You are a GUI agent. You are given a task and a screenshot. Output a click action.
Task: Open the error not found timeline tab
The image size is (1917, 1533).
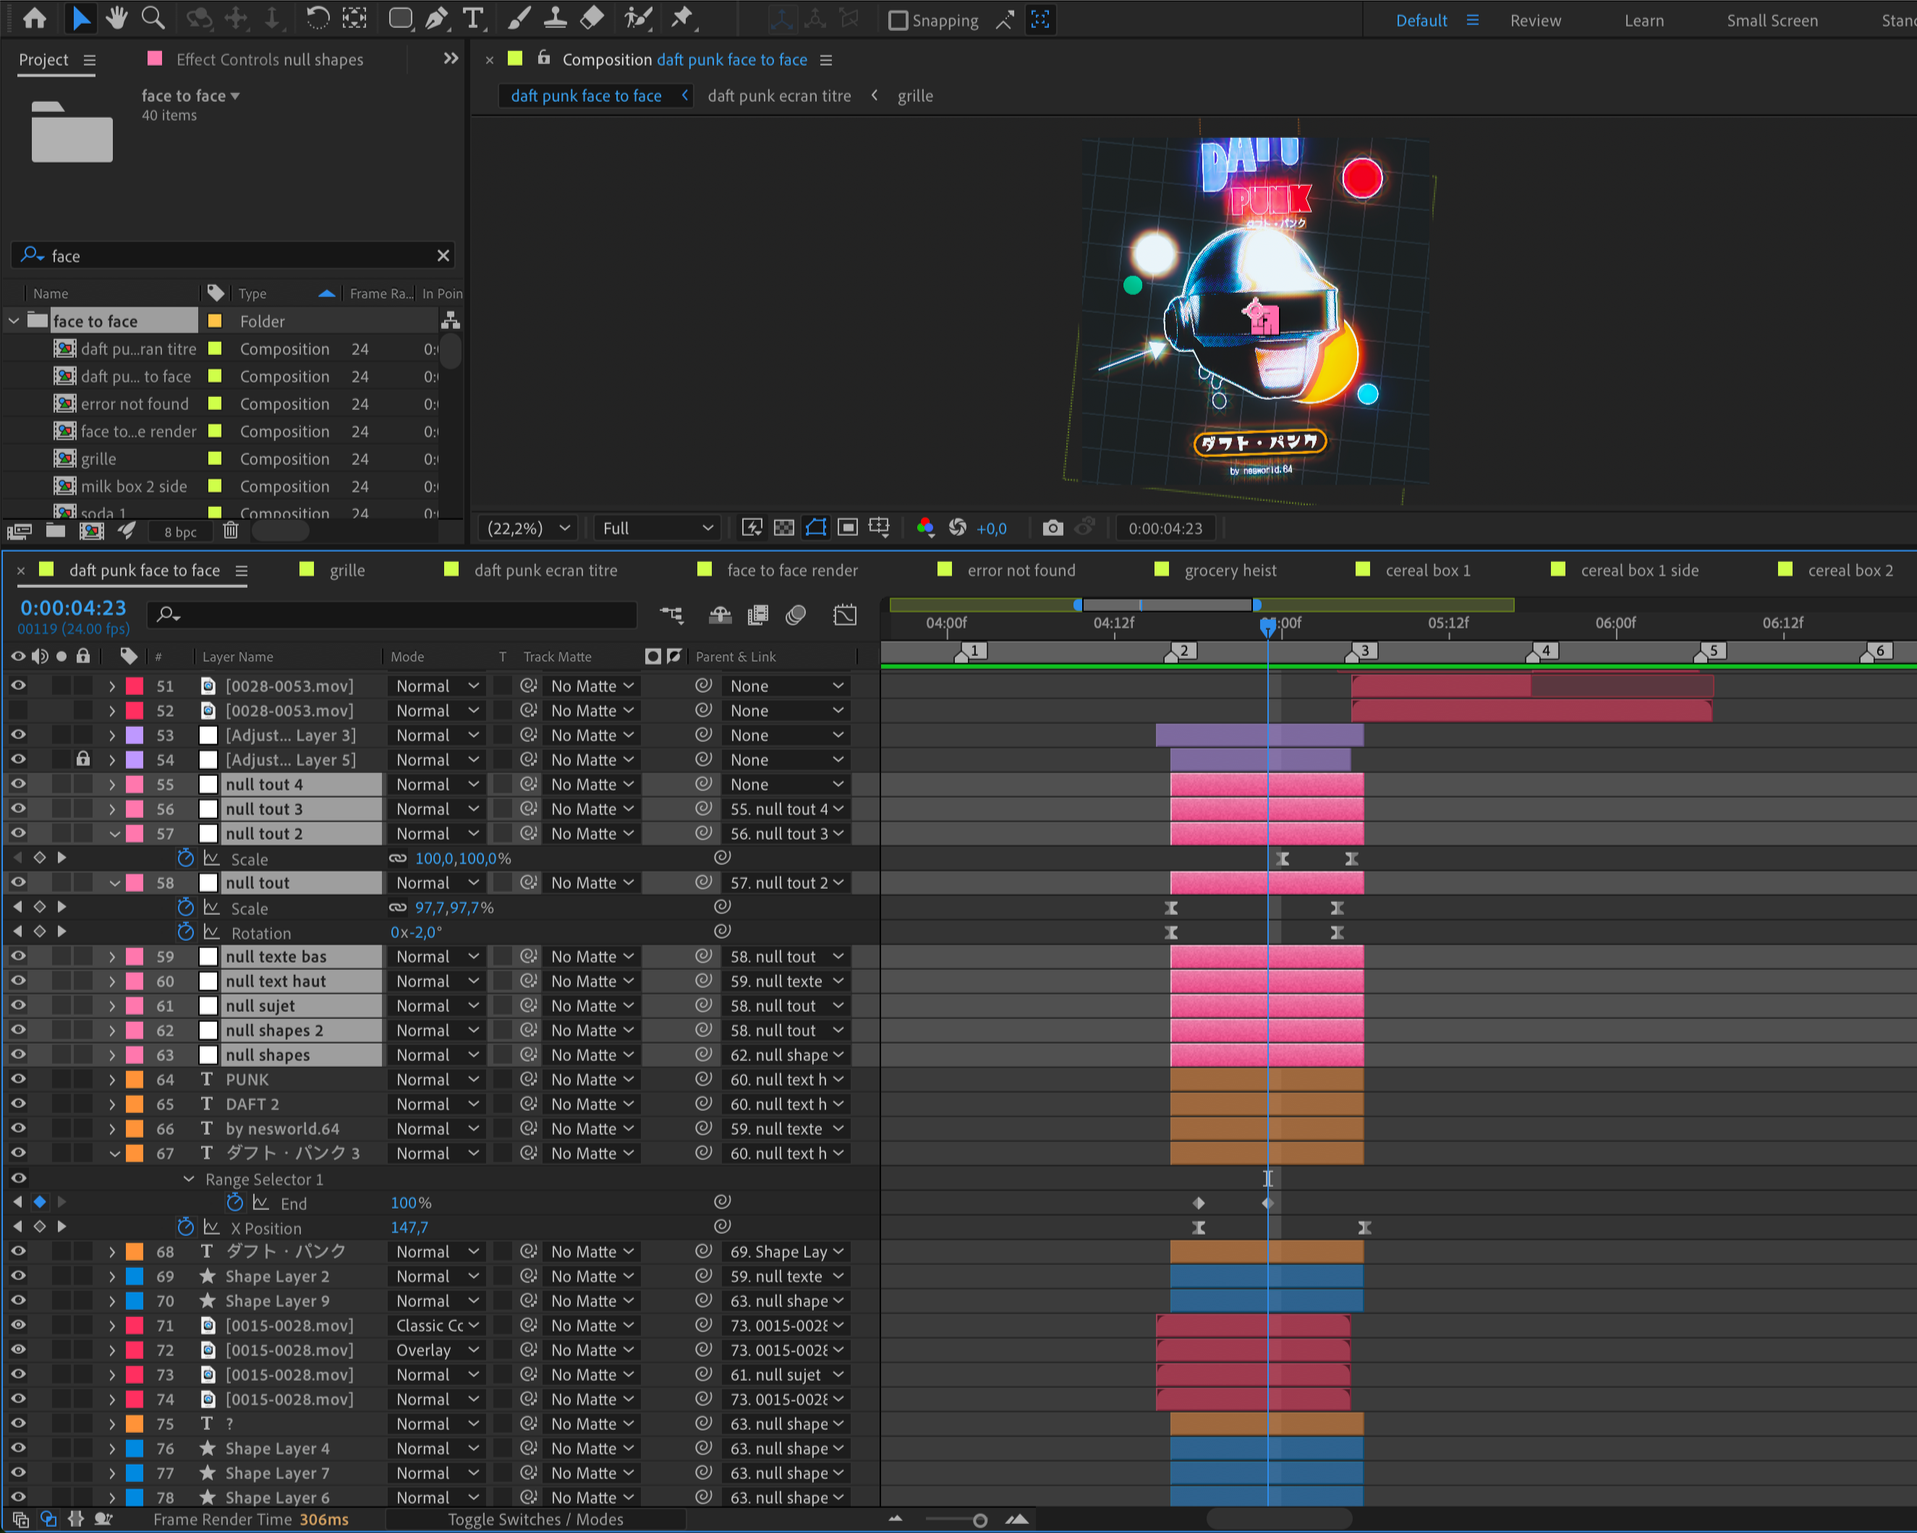click(x=1021, y=570)
